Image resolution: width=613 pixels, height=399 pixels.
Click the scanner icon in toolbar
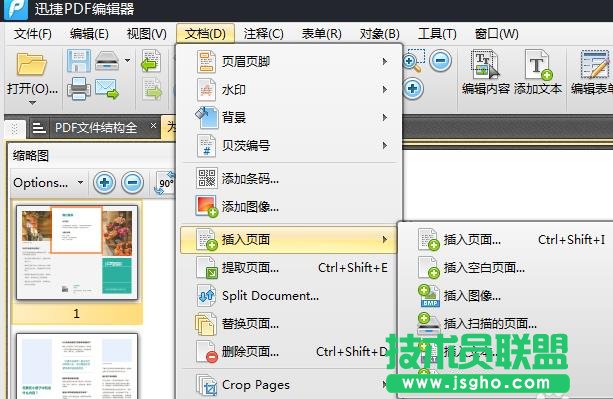tap(107, 61)
